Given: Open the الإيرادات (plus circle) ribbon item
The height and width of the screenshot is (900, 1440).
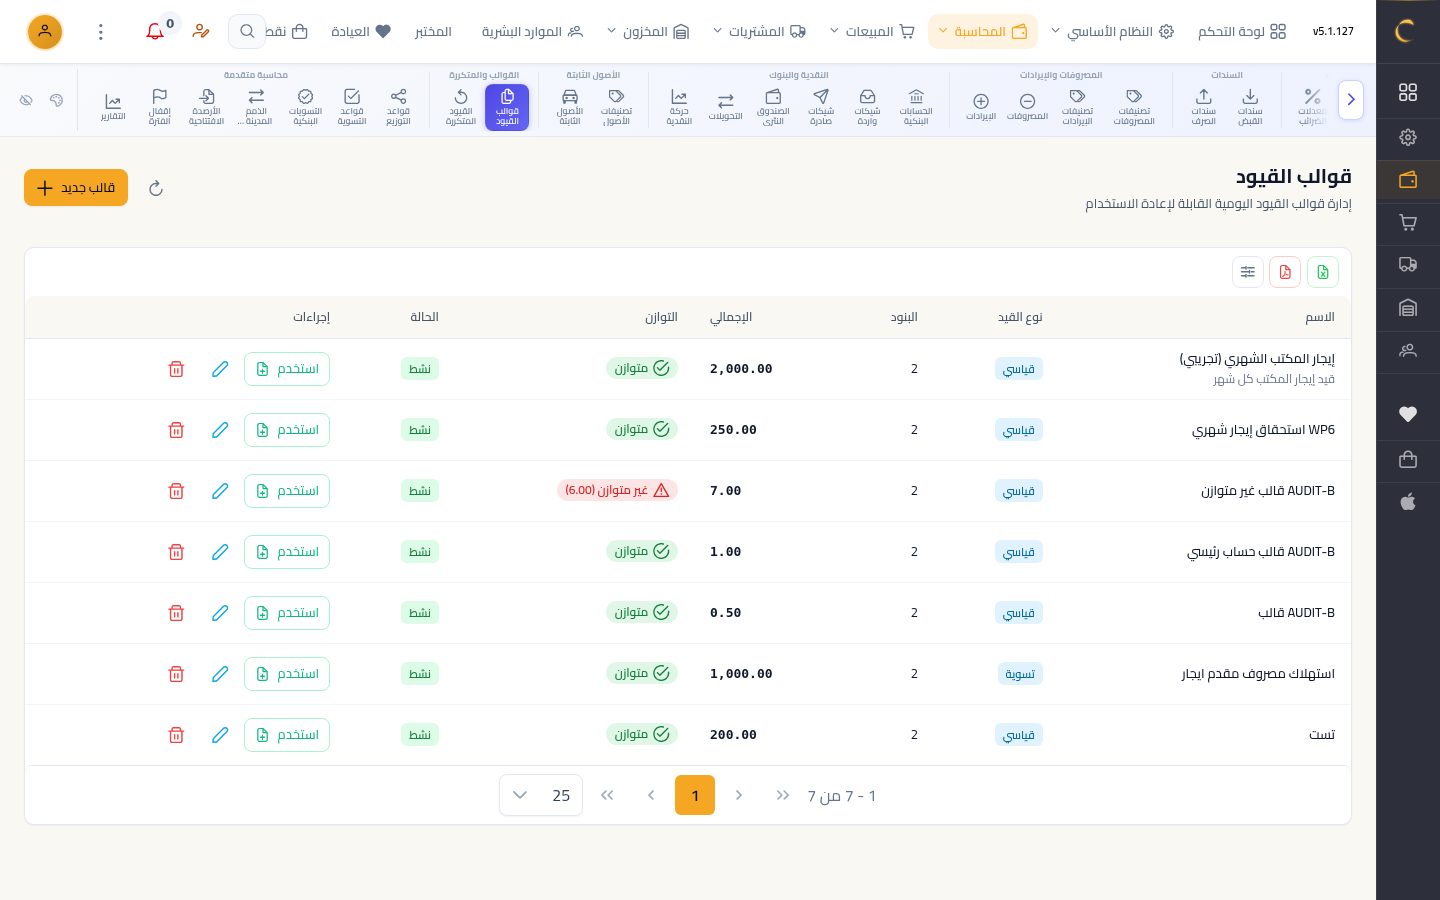Looking at the screenshot, I should coord(981,107).
